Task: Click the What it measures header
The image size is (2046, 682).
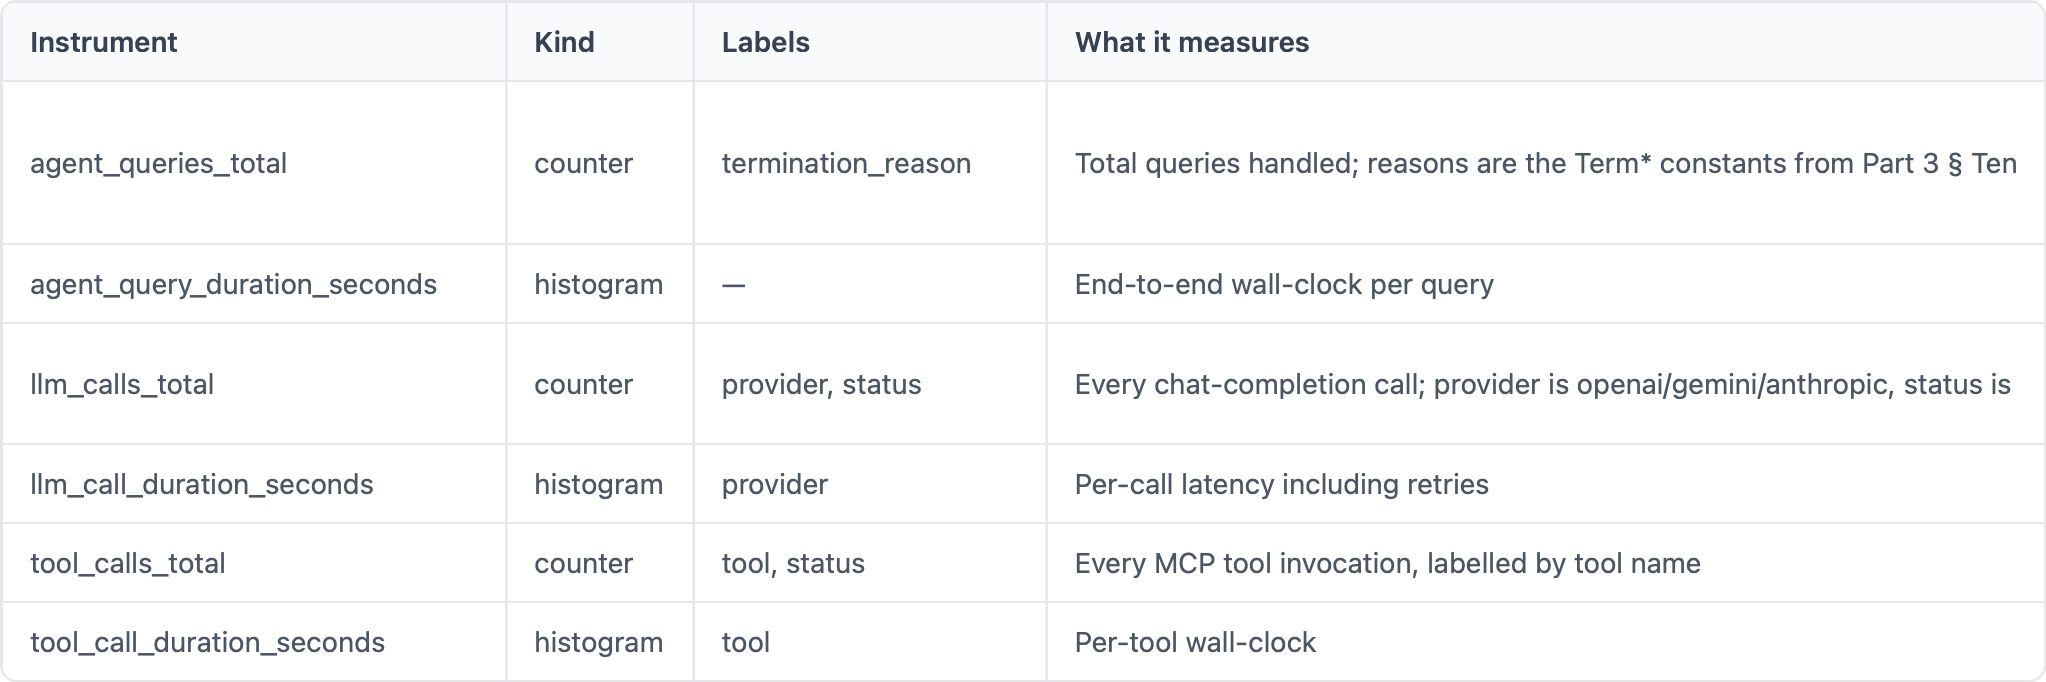Action: (1191, 42)
